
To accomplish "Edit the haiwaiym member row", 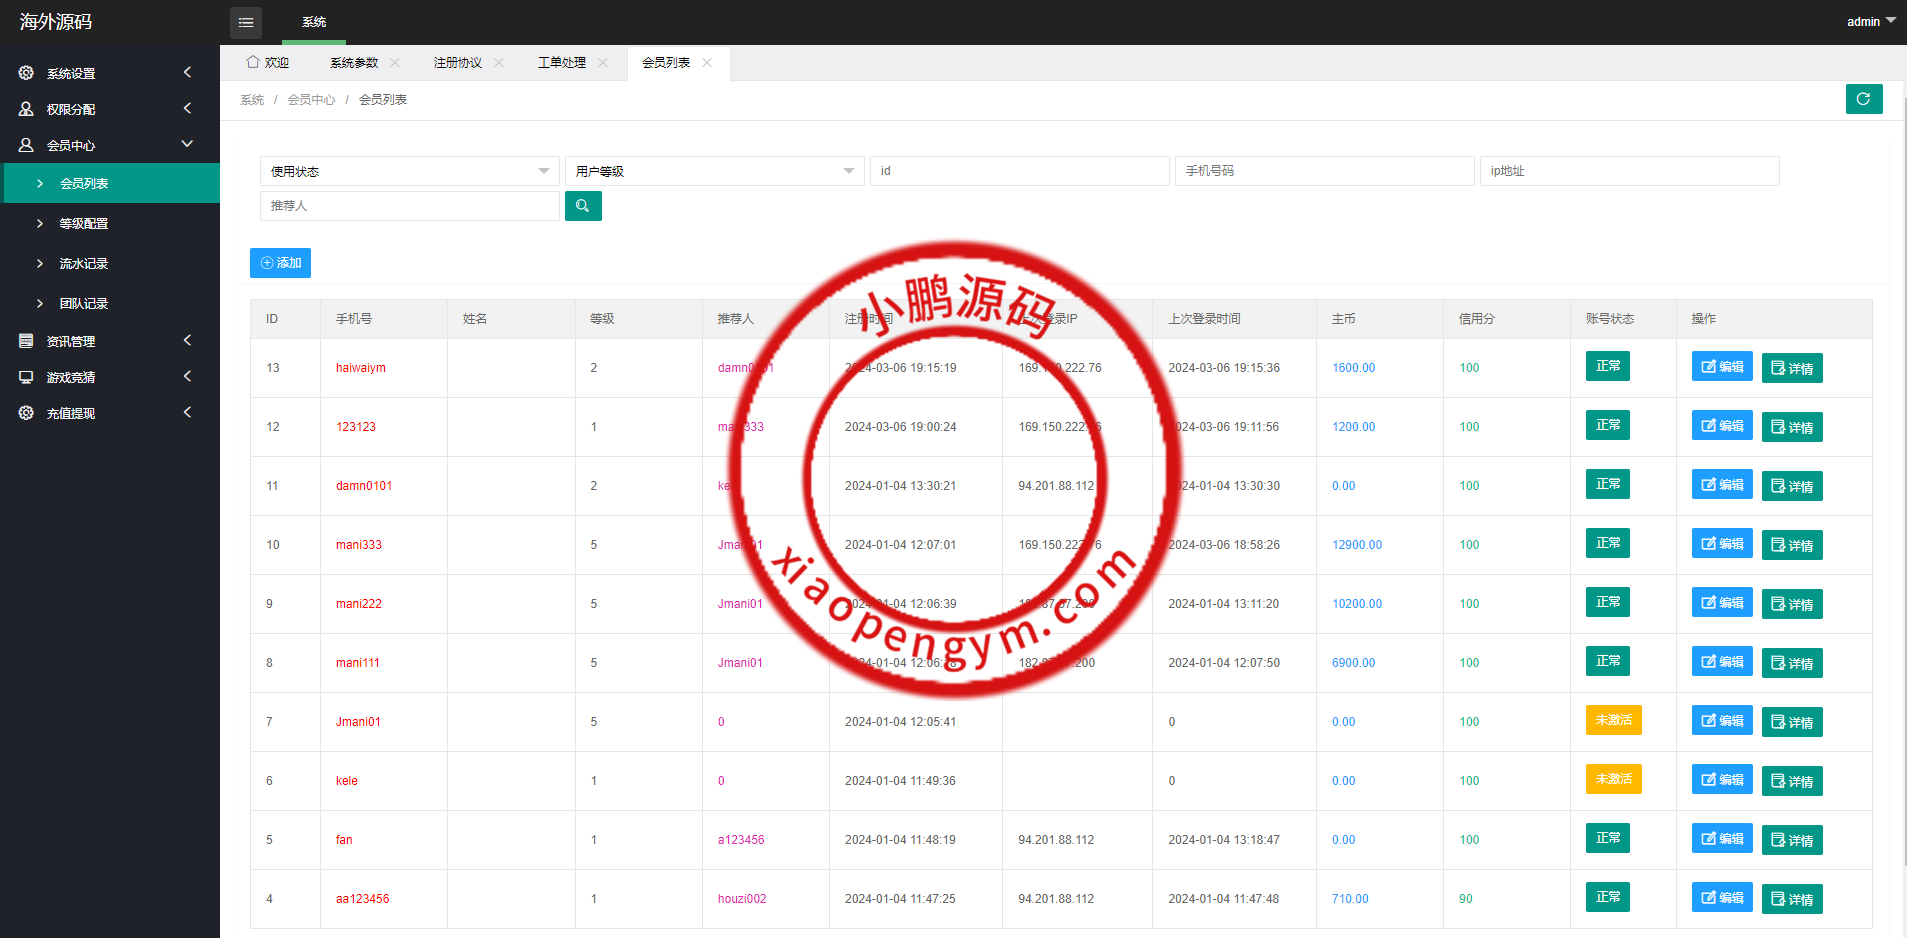I will (1722, 367).
